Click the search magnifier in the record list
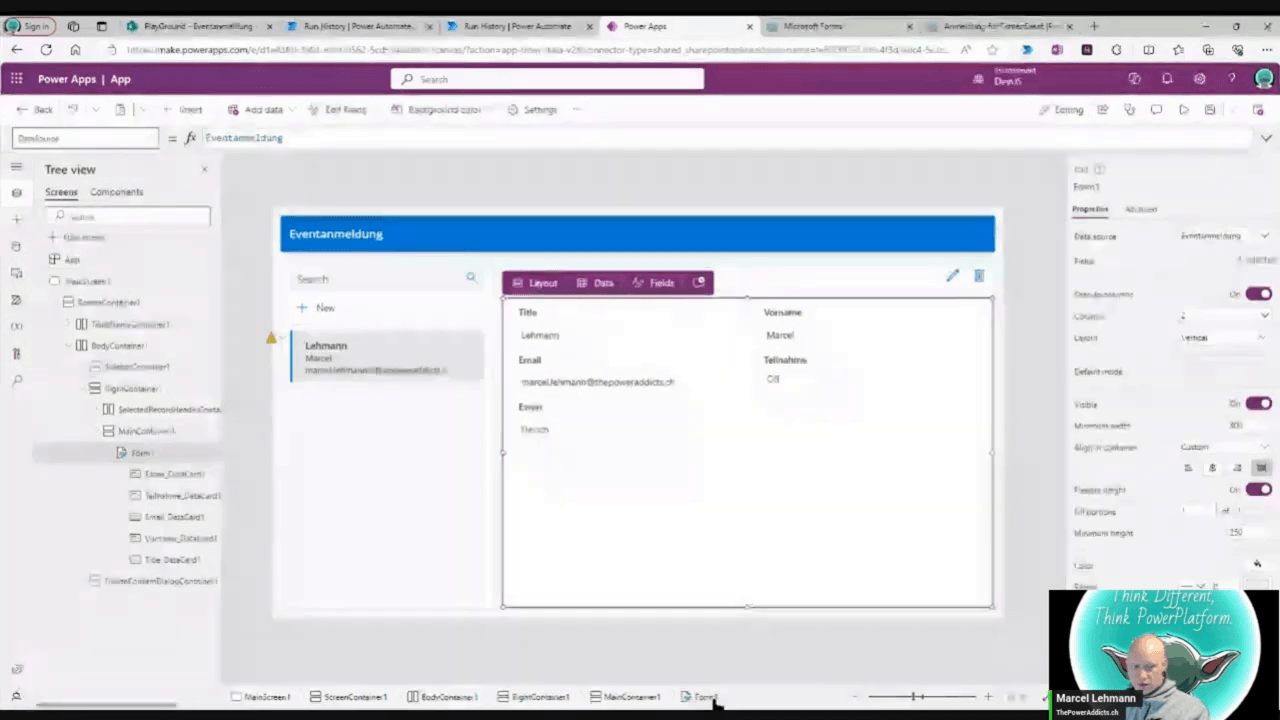Viewport: 1280px width, 720px height. [x=471, y=278]
